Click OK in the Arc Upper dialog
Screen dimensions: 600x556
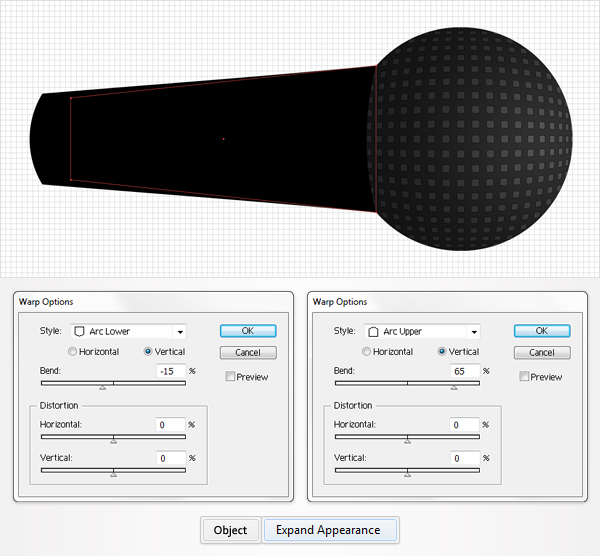point(542,331)
